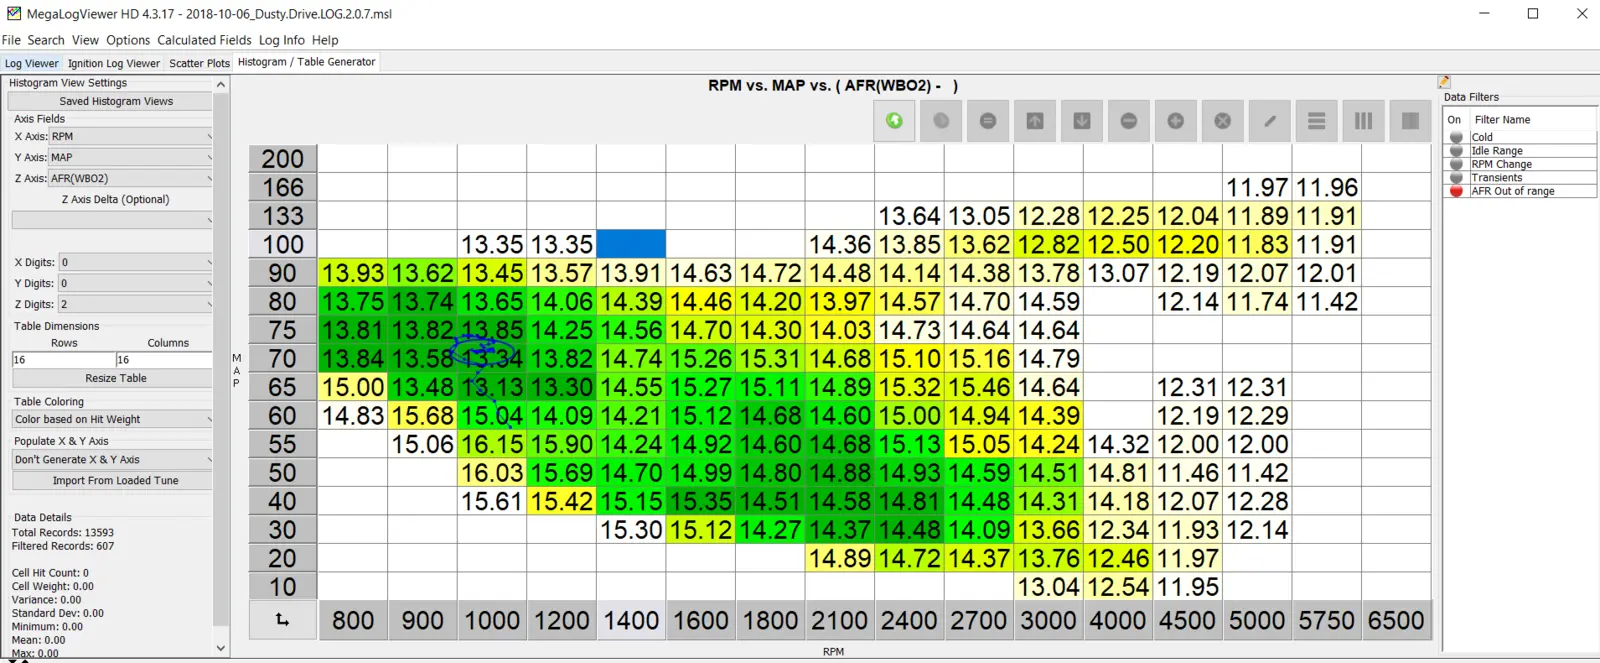The height and width of the screenshot is (663, 1600).
Task: Click the Import From Loaded Tune button
Action: (x=112, y=481)
